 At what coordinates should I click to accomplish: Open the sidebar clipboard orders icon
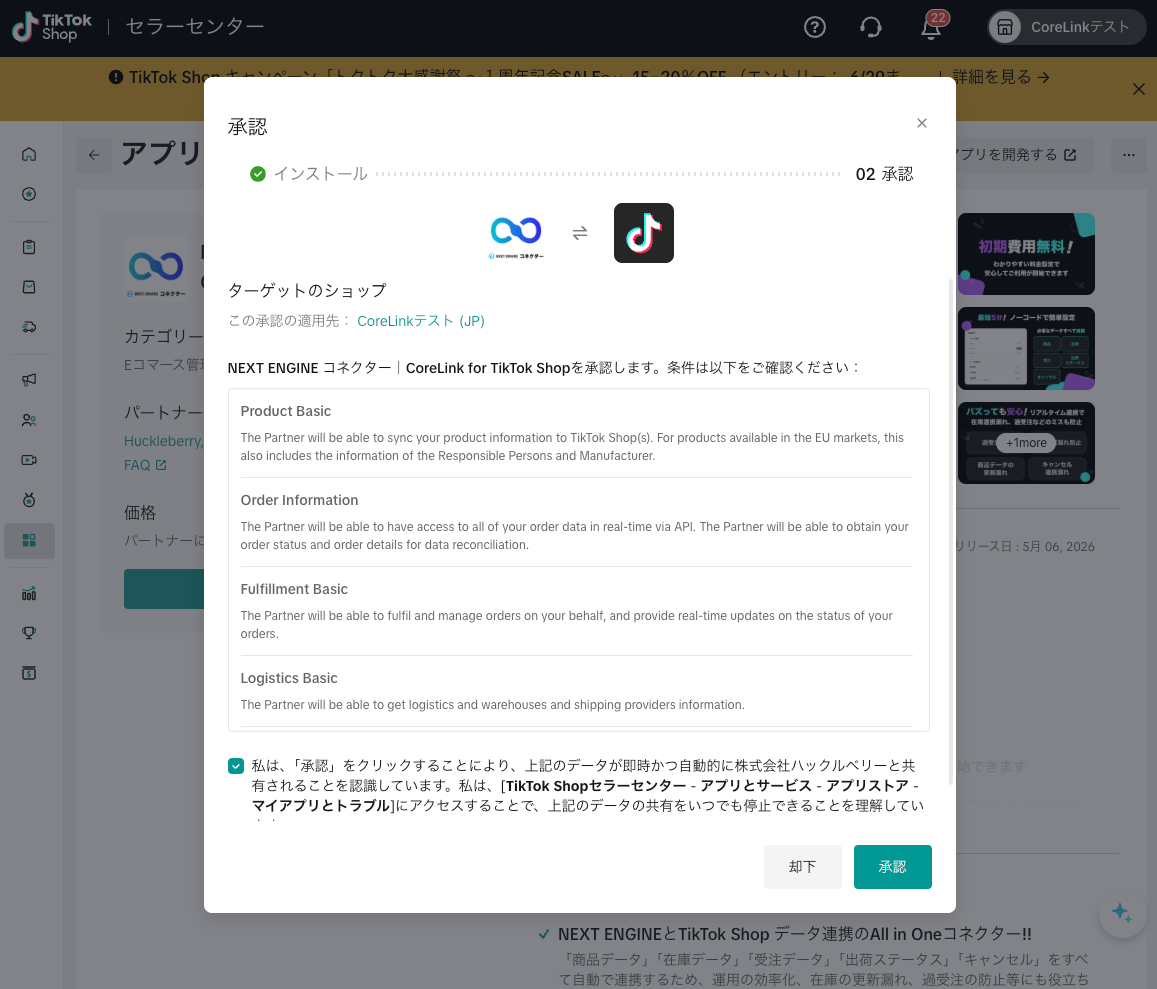[x=29, y=247]
